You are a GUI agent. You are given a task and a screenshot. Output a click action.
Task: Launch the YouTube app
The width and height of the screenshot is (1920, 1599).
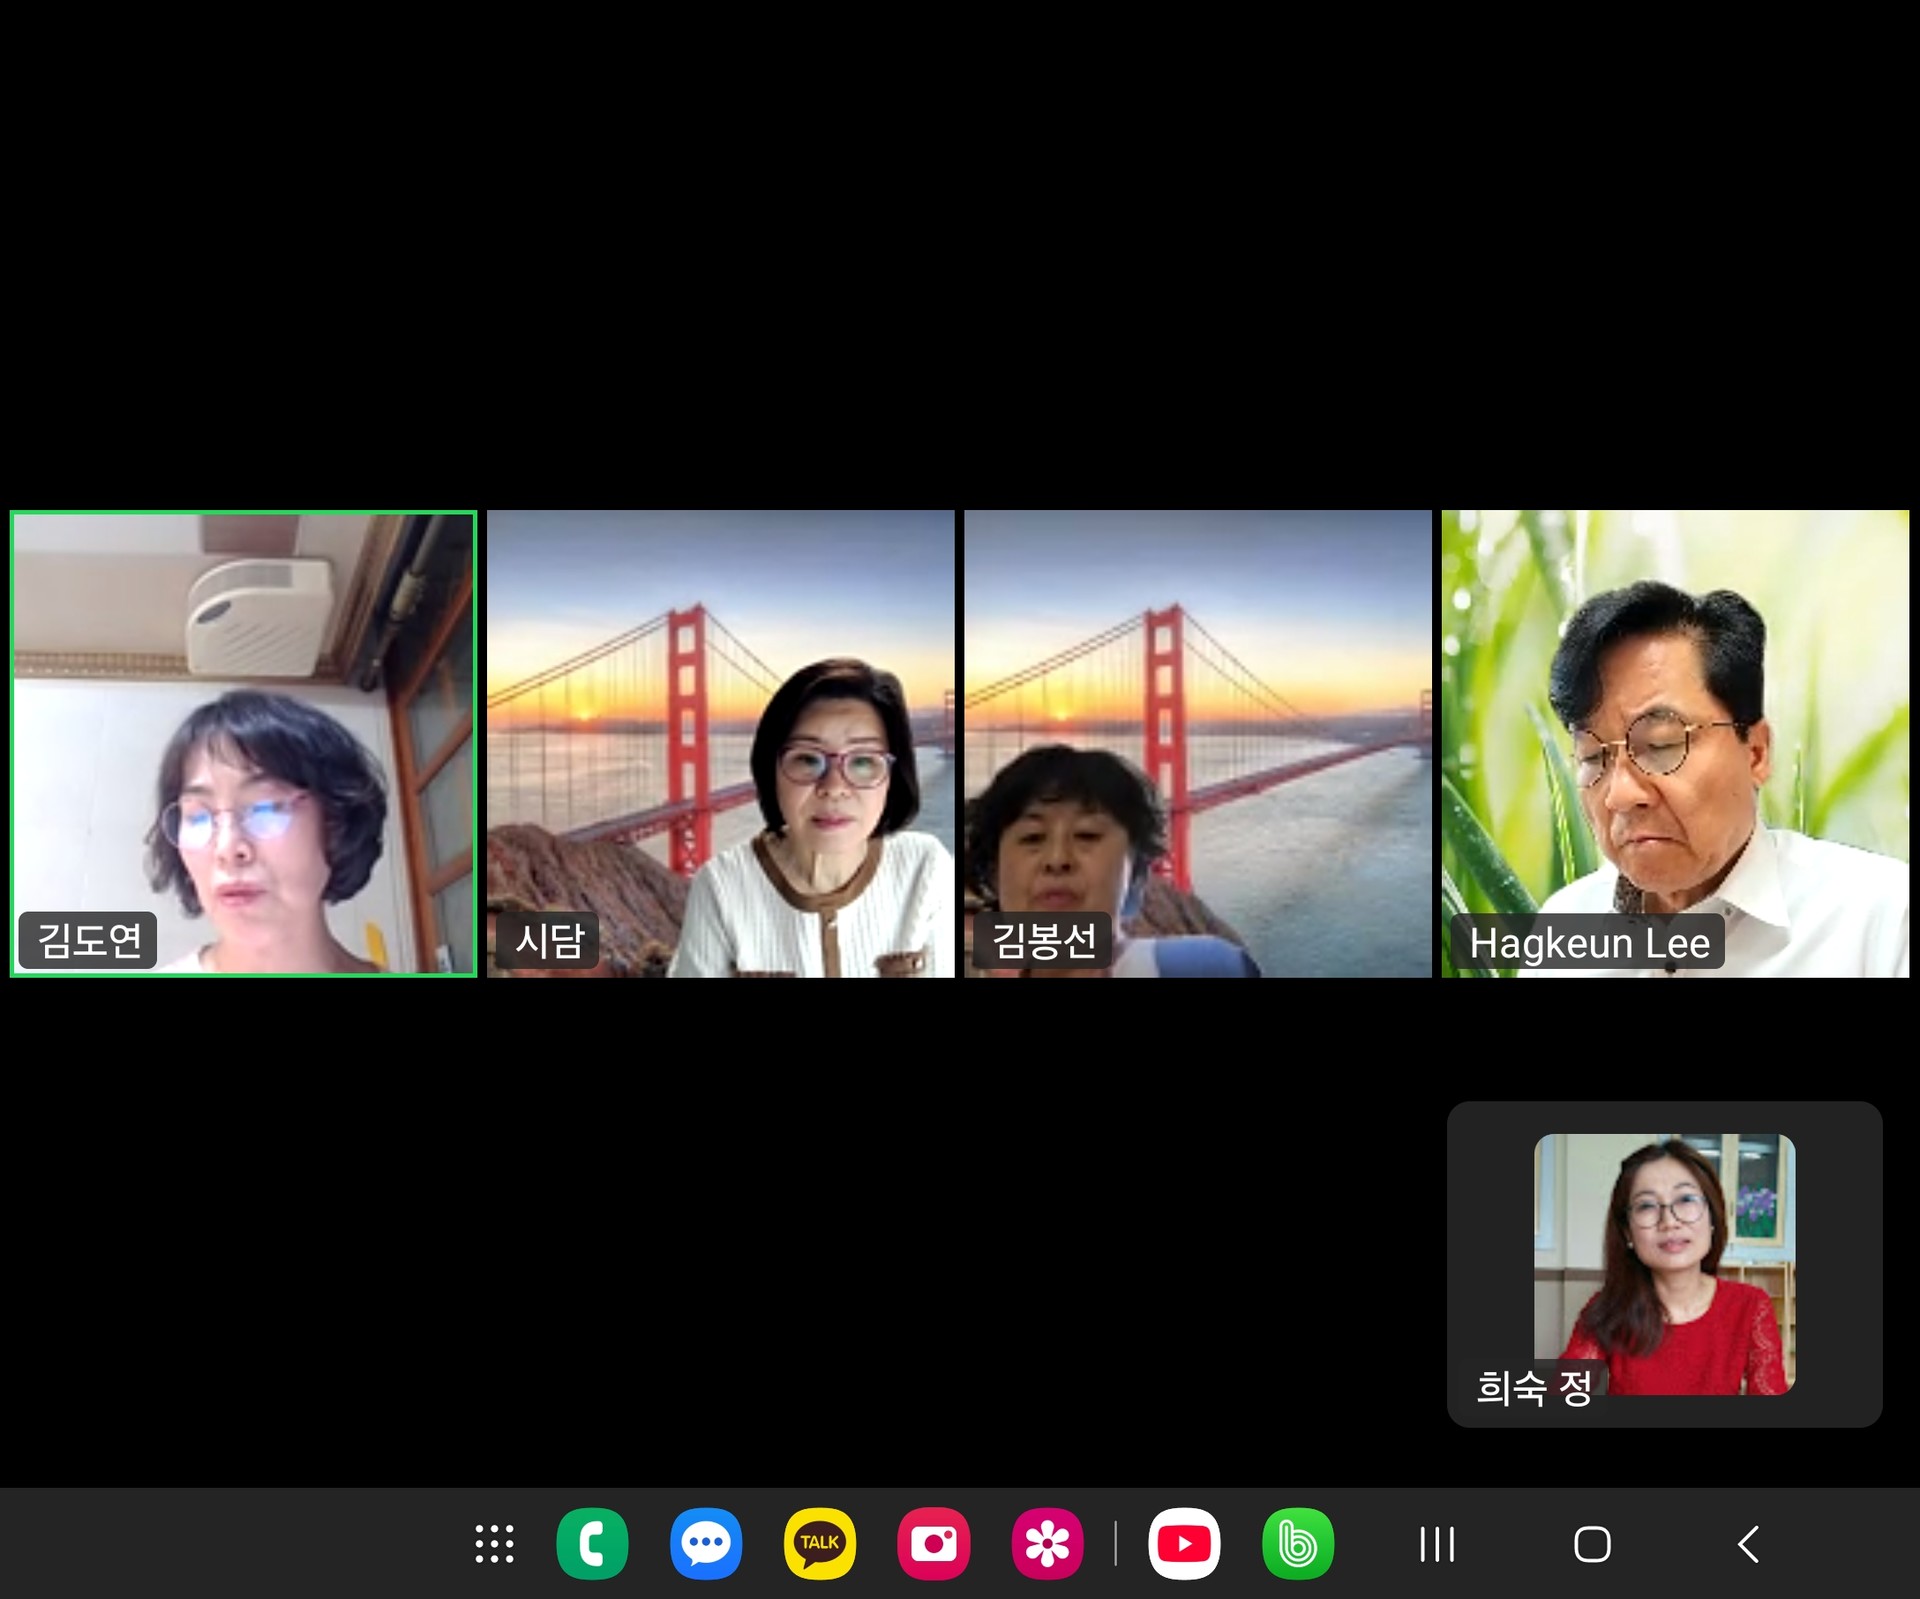[1184, 1544]
